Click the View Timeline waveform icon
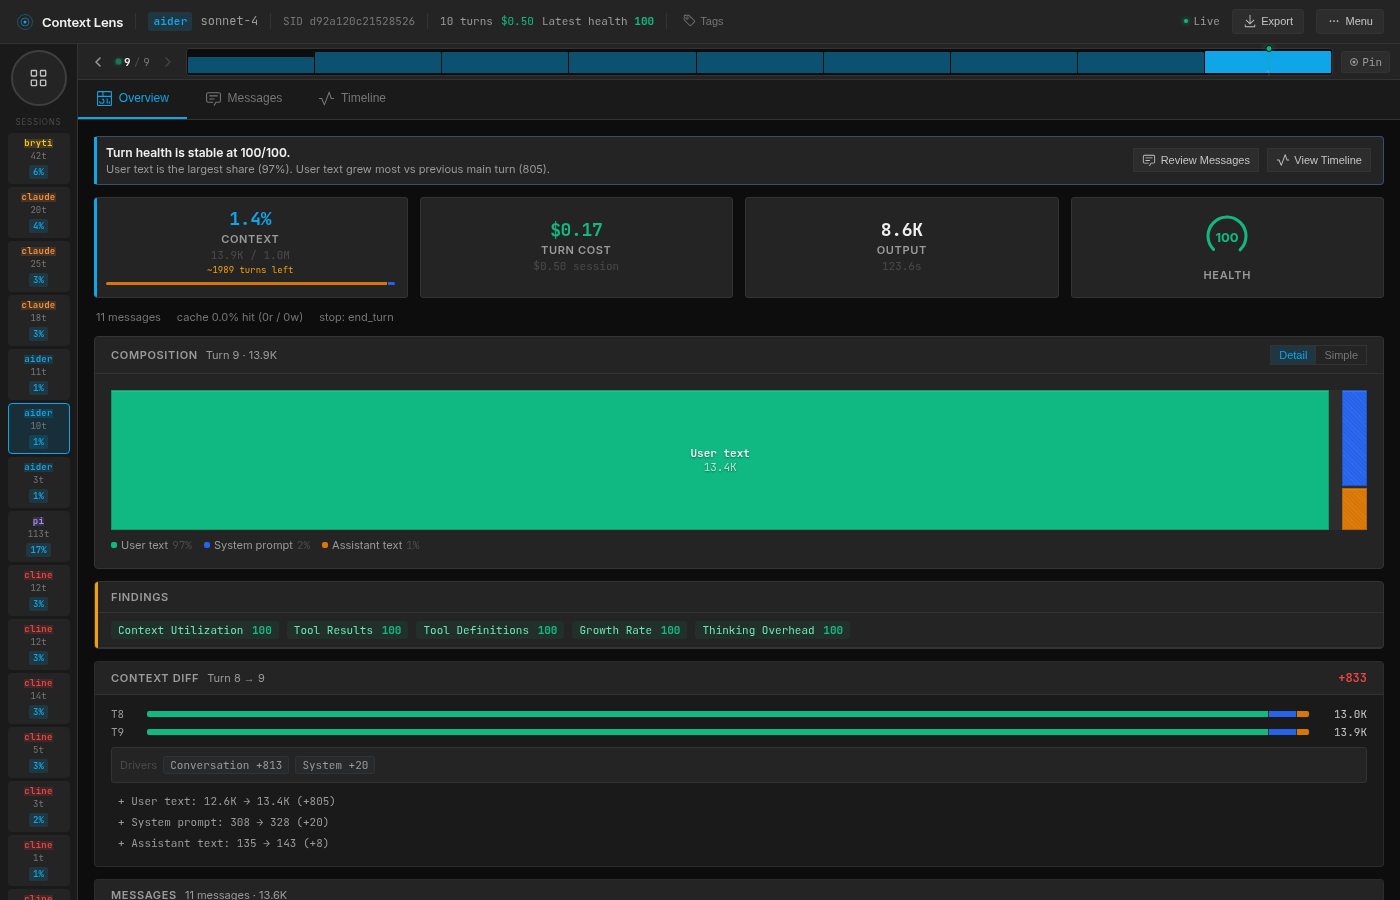Screen dimensions: 1400x900 pos(1283,160)
